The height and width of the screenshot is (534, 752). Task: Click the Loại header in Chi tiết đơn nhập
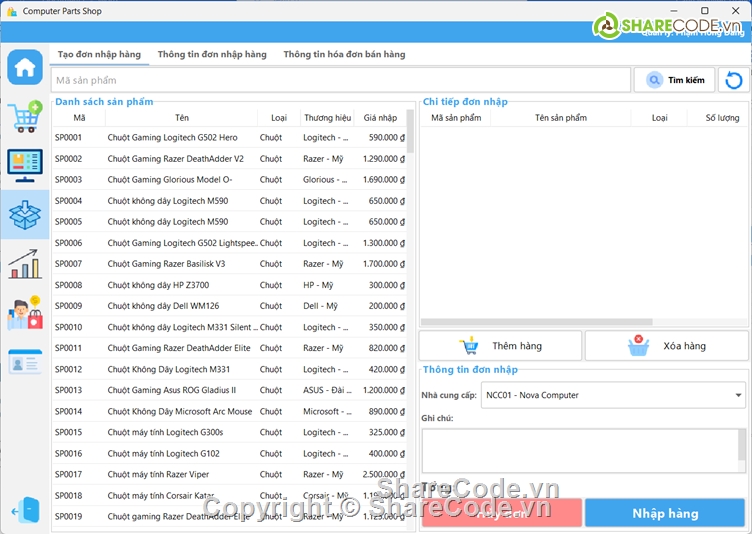tap(659, 118)
